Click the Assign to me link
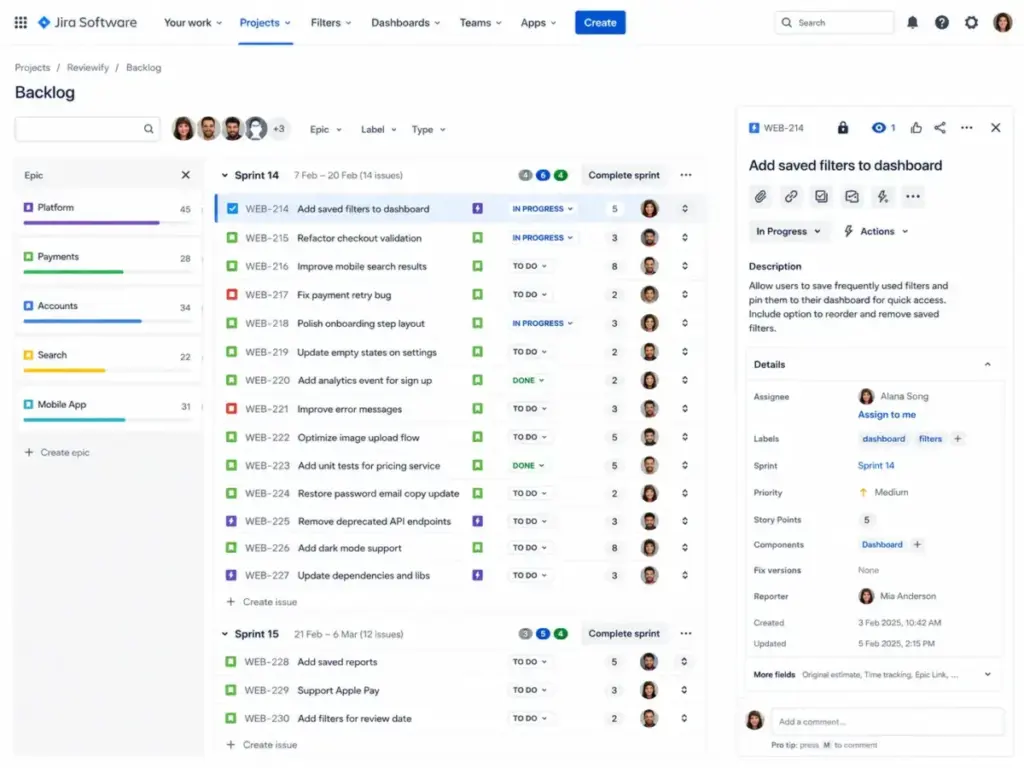This screenshot has width=1024, height=768. [x=886, y=415]
